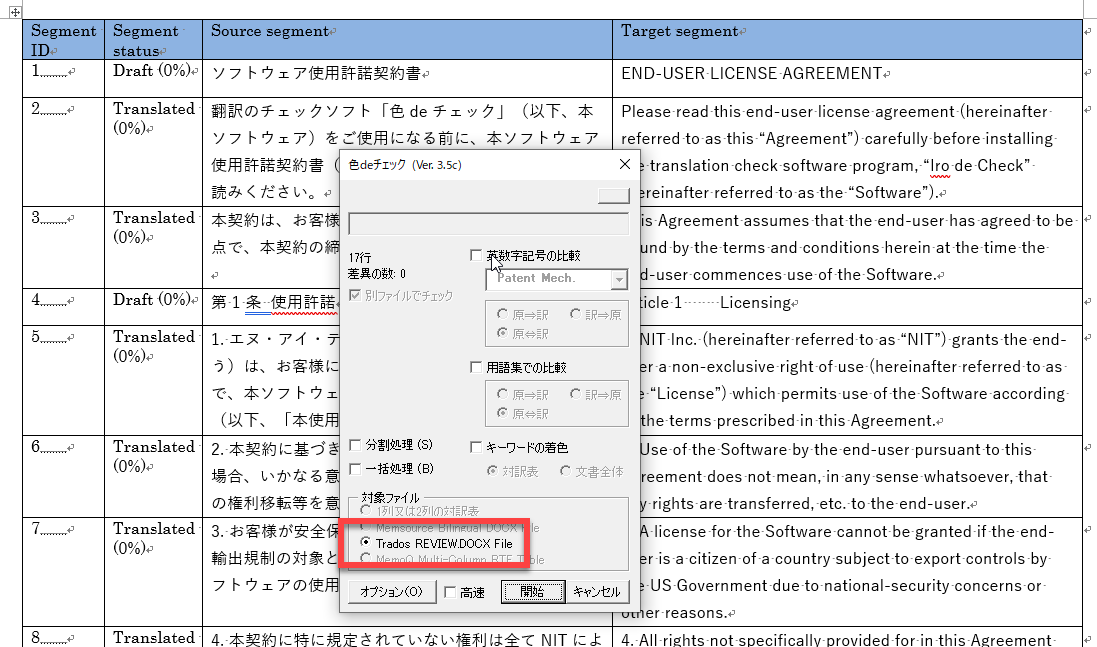Enable the キーワードの着色 checkbox

pos(477,448)
